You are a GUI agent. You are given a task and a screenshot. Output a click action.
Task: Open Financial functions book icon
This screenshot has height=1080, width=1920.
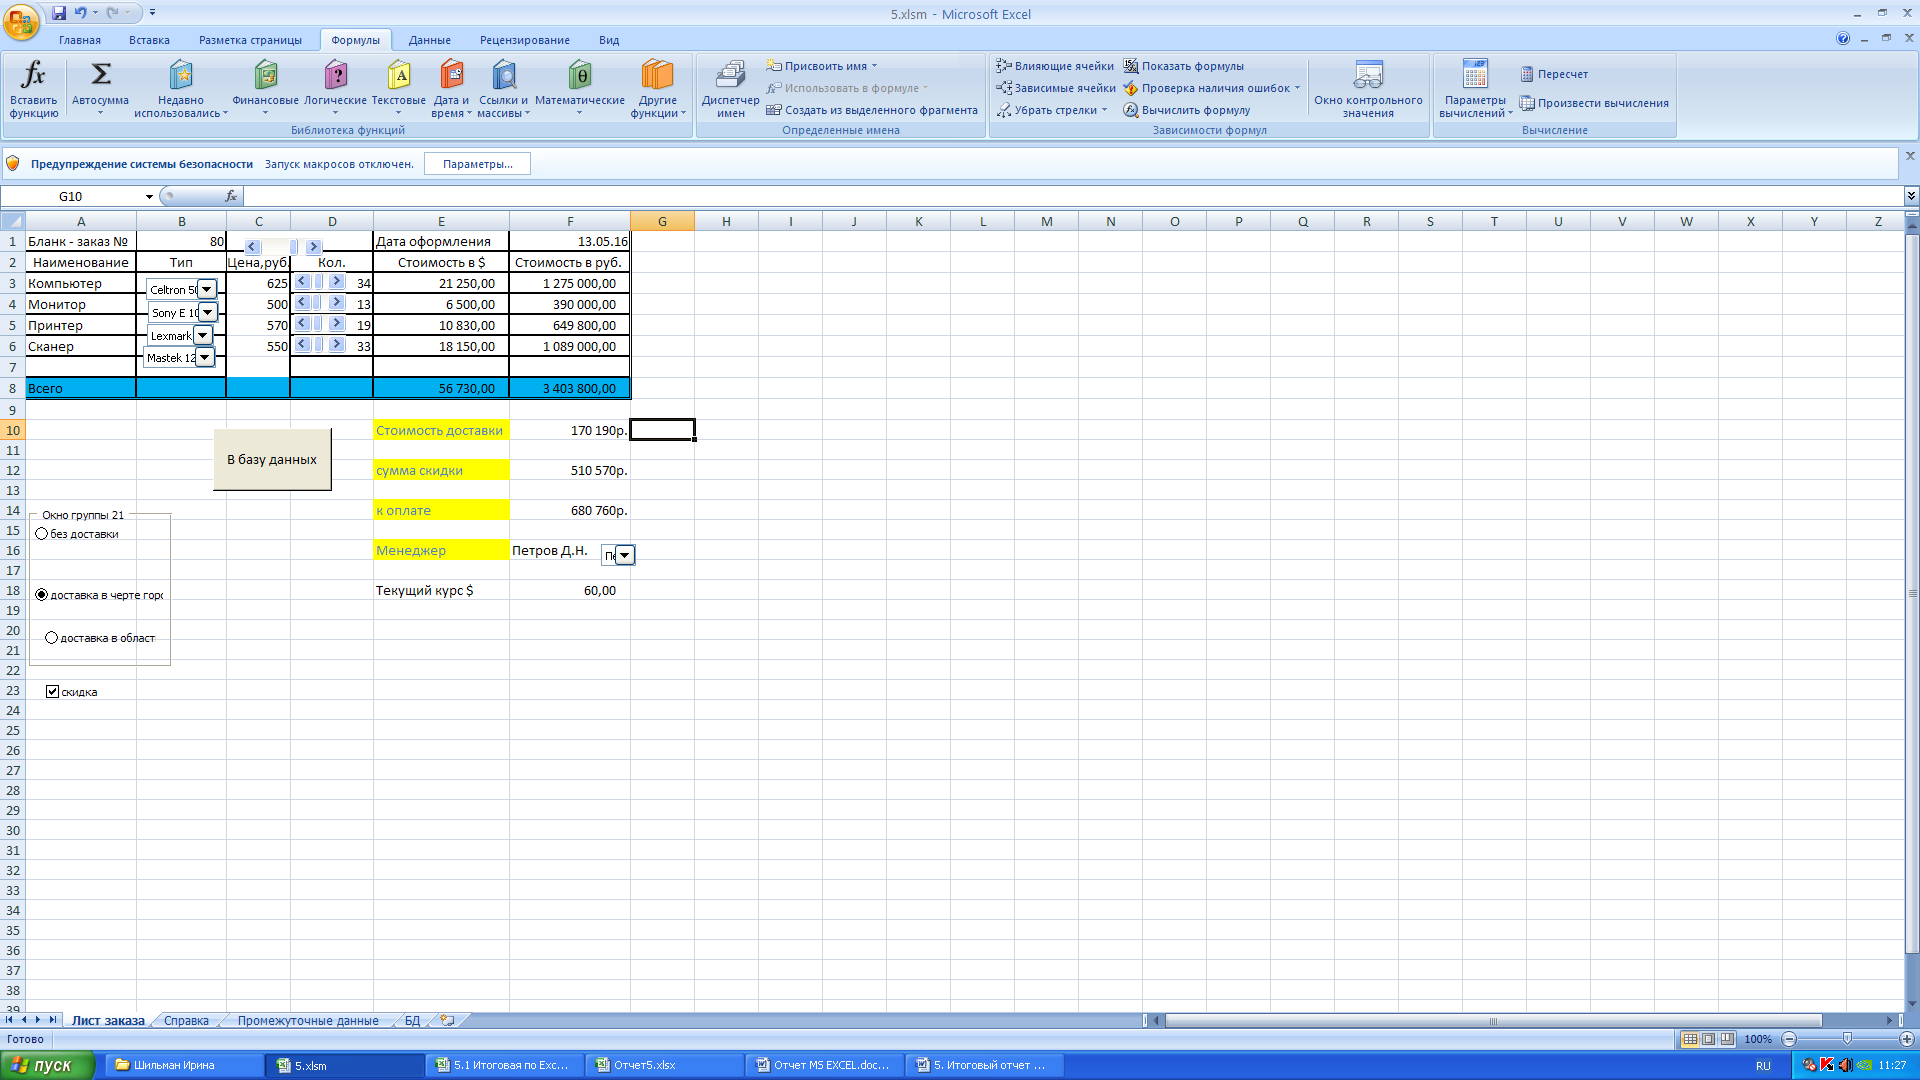265,76
